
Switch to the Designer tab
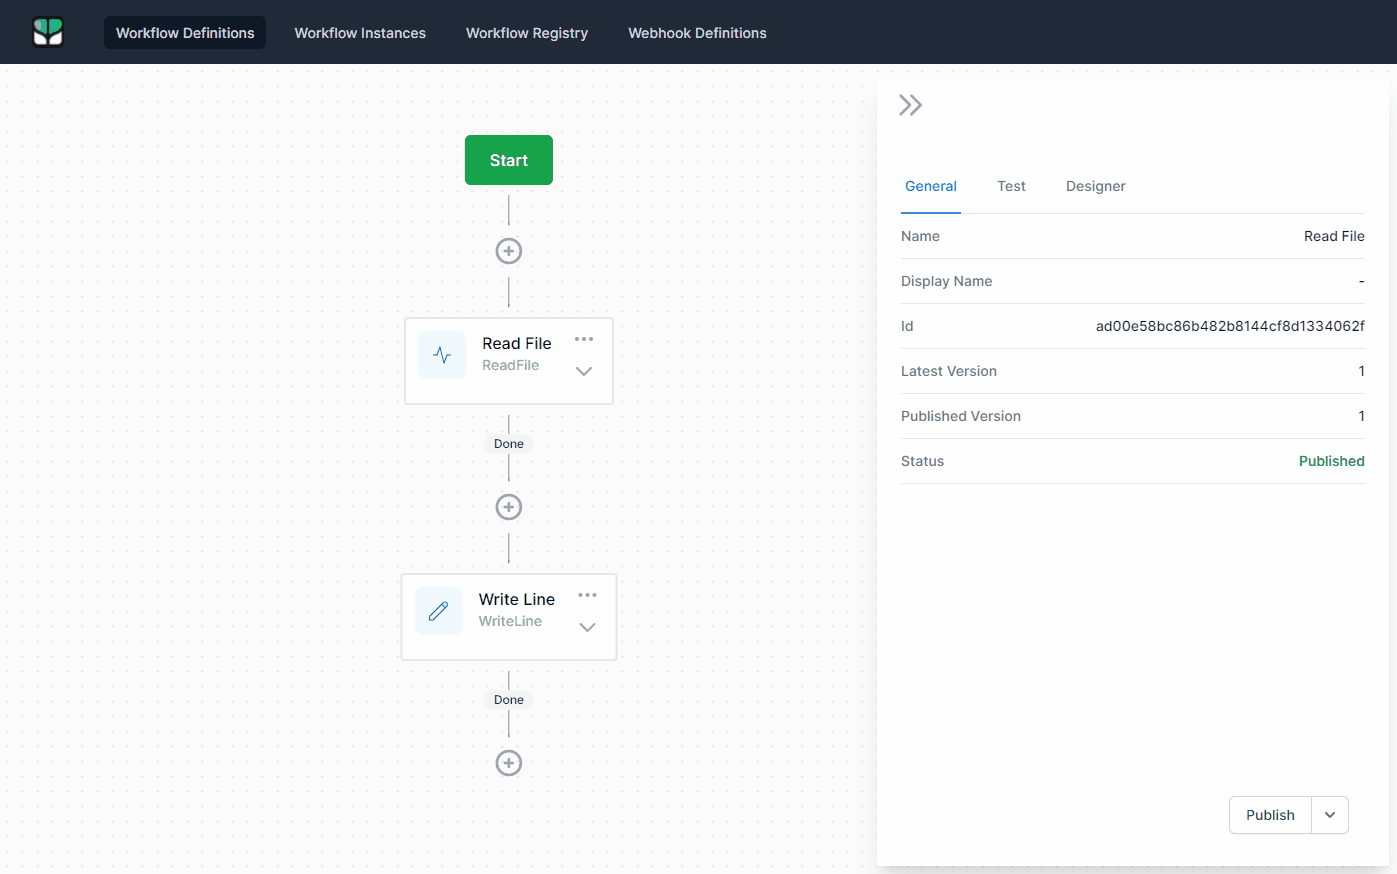(1095, 186)
